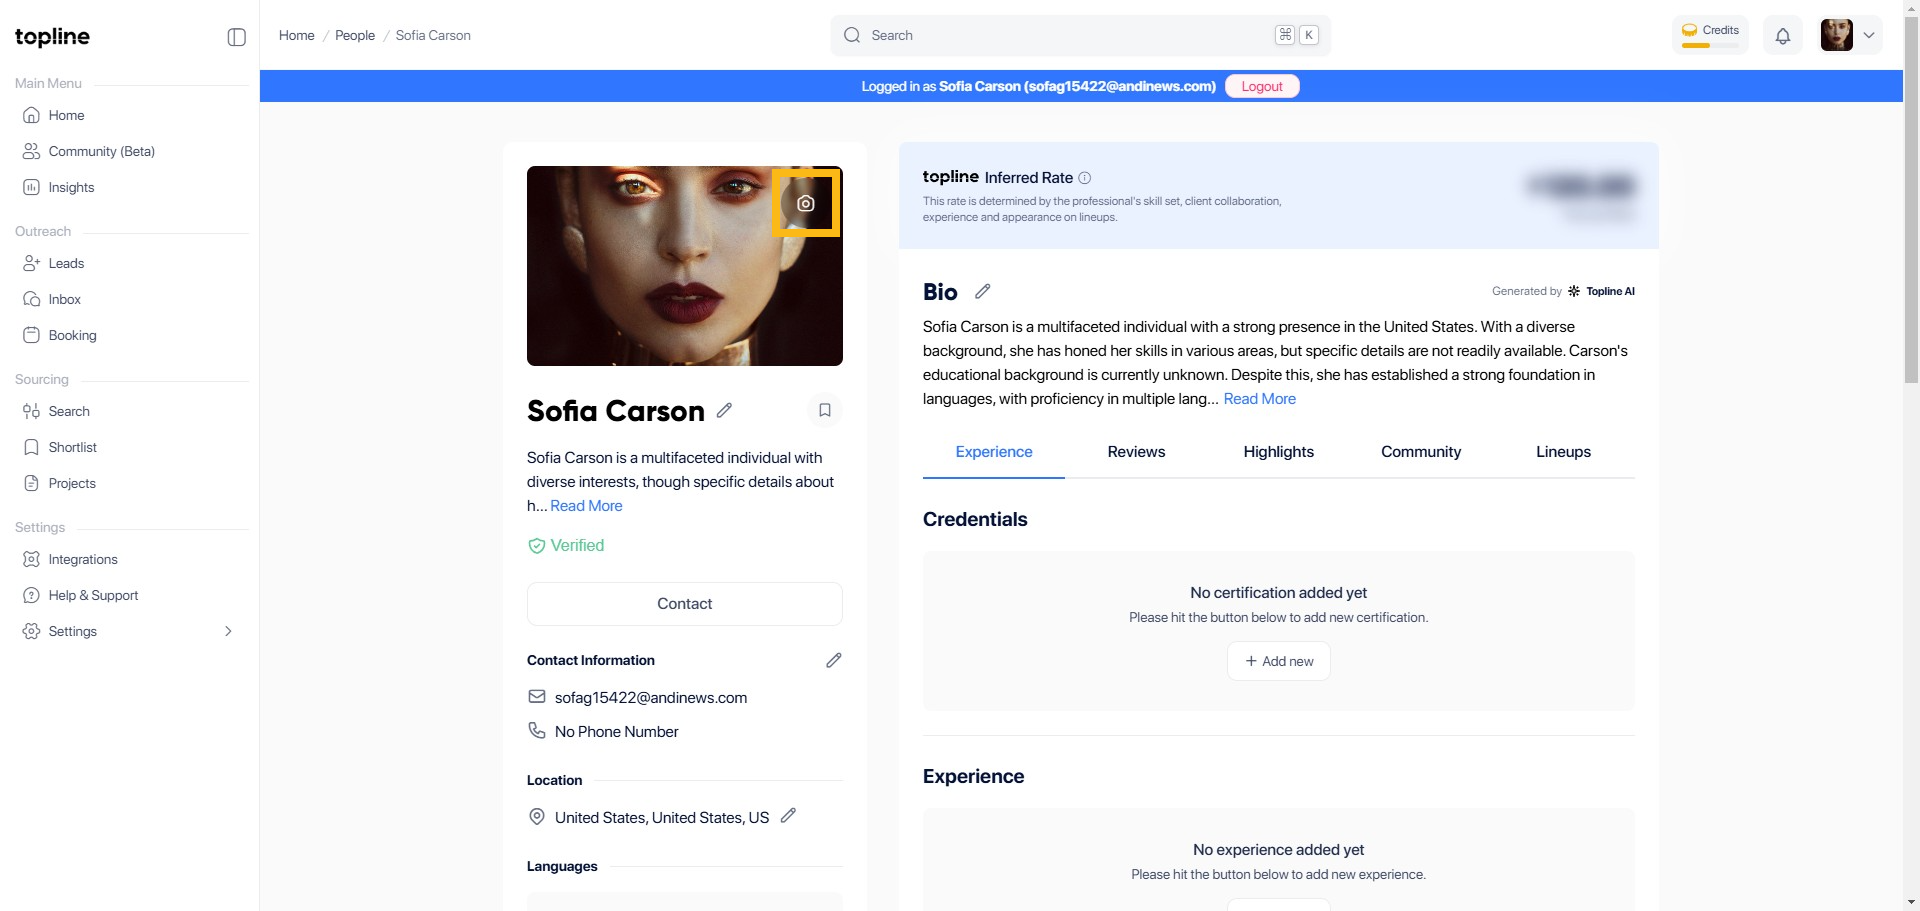Toggle the sidebar collapse button
The width and height of the screenshot is (1920, 911).
[x=237, y=37]
